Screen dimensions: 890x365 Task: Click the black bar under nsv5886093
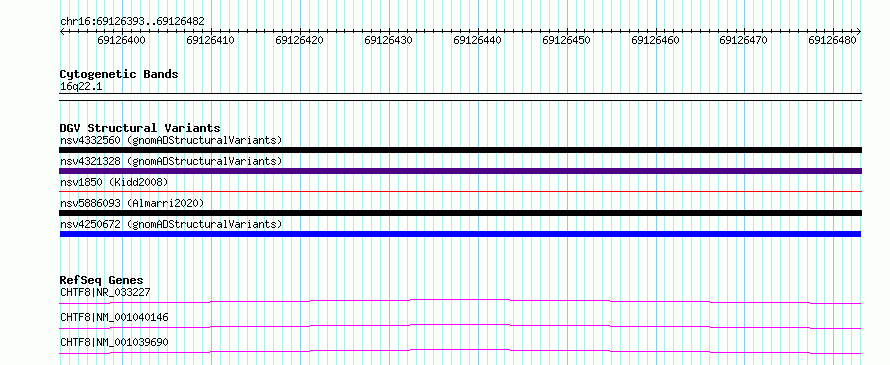(x=460, y=213)
